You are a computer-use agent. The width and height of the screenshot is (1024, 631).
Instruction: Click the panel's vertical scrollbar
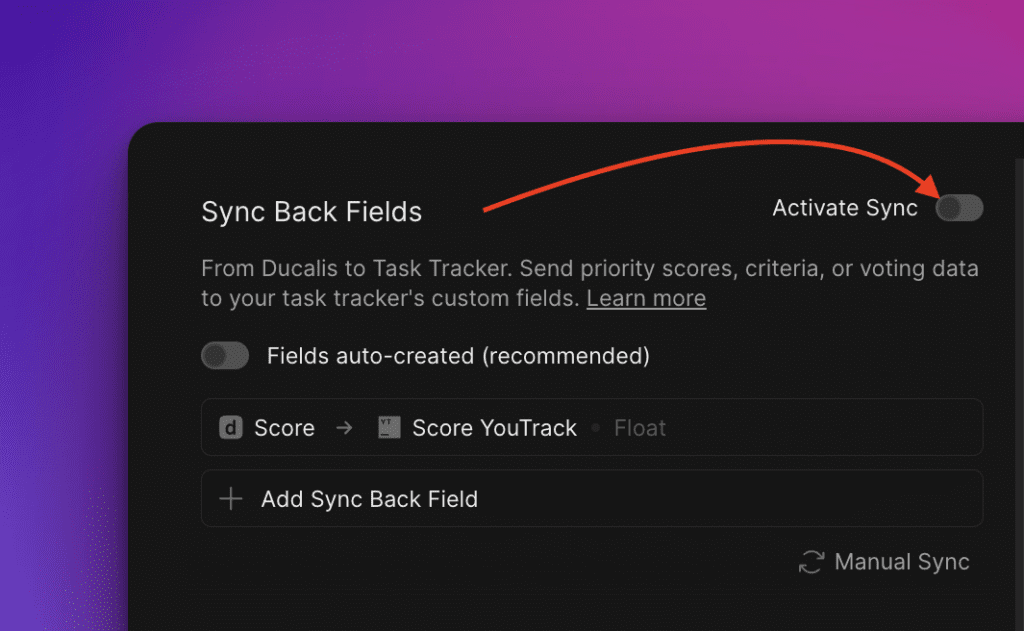point(1019,392)
